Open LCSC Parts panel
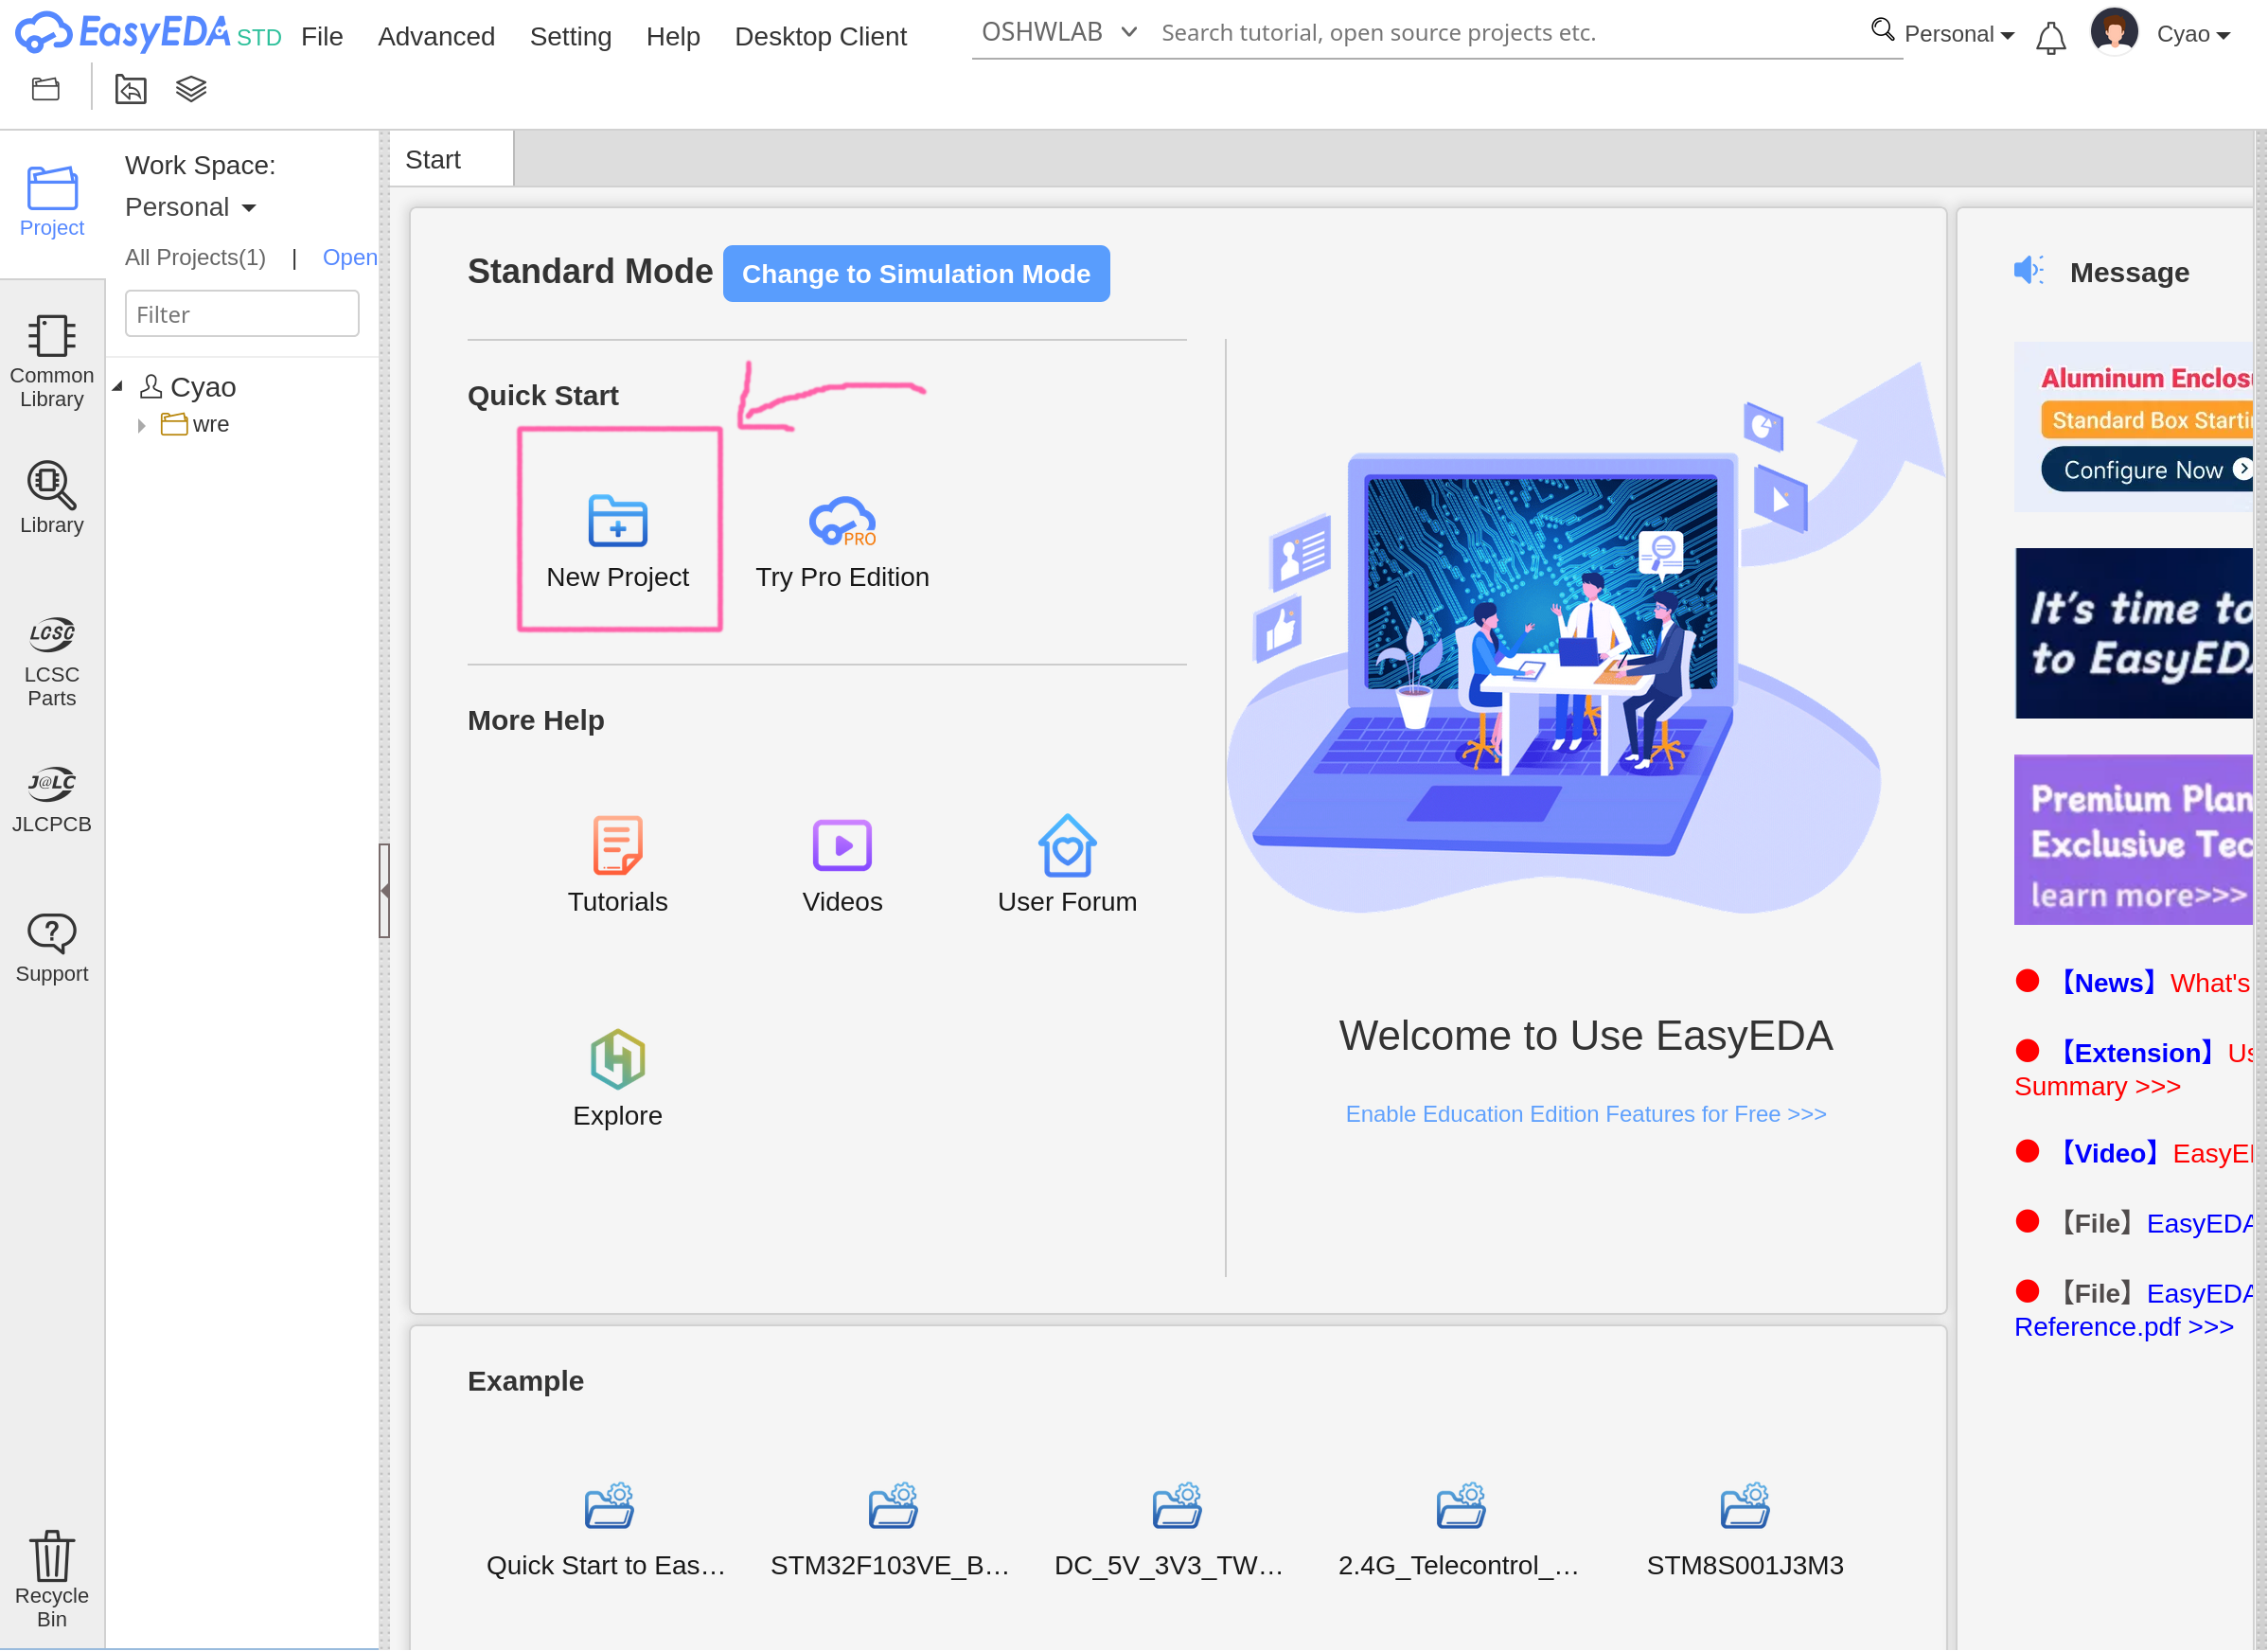Image resolution: width=2268 pixels, height=1651 pixels. [x=52, y=661]
